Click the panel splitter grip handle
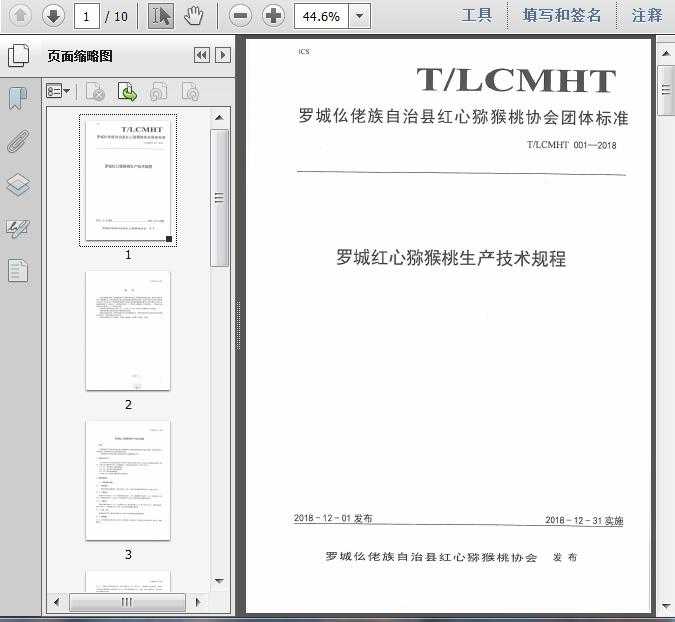Viewport: 675px width, 622px height. click(238, 325)
